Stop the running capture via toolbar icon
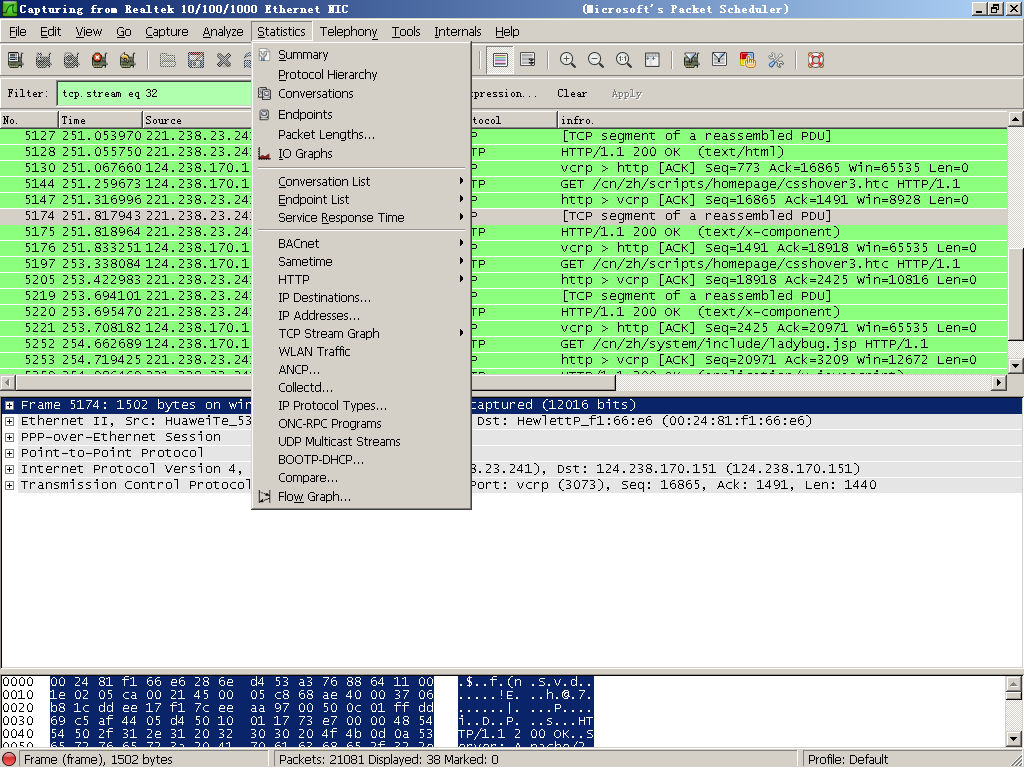This screenshot has height=768, width=1024. (99, 60)
